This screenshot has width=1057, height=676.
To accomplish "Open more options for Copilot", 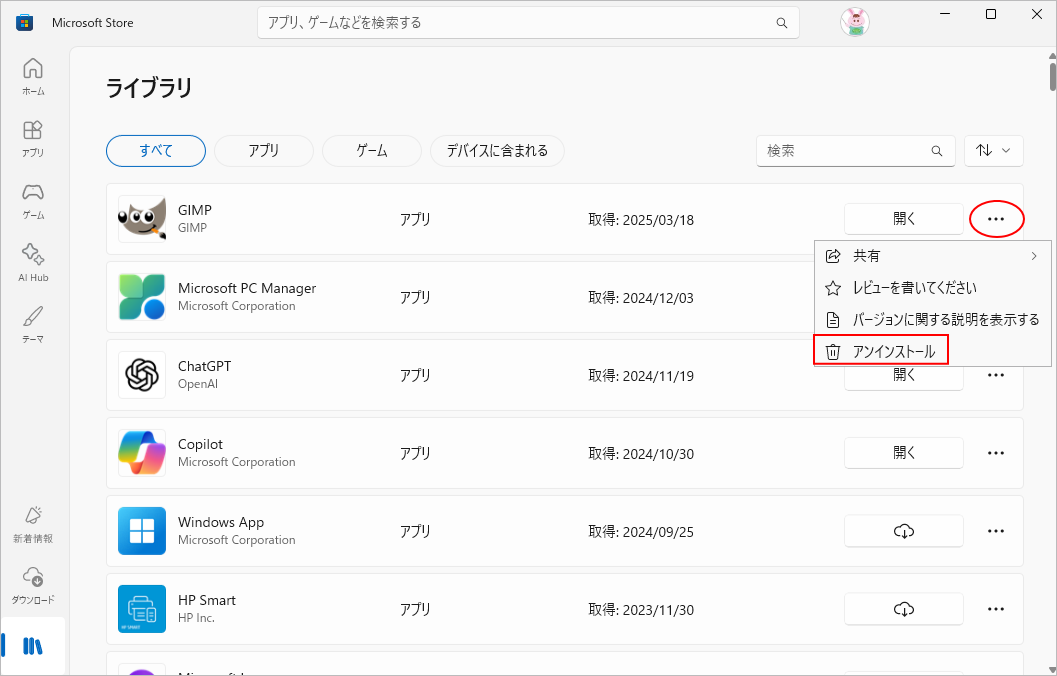I will click(995, 453).
